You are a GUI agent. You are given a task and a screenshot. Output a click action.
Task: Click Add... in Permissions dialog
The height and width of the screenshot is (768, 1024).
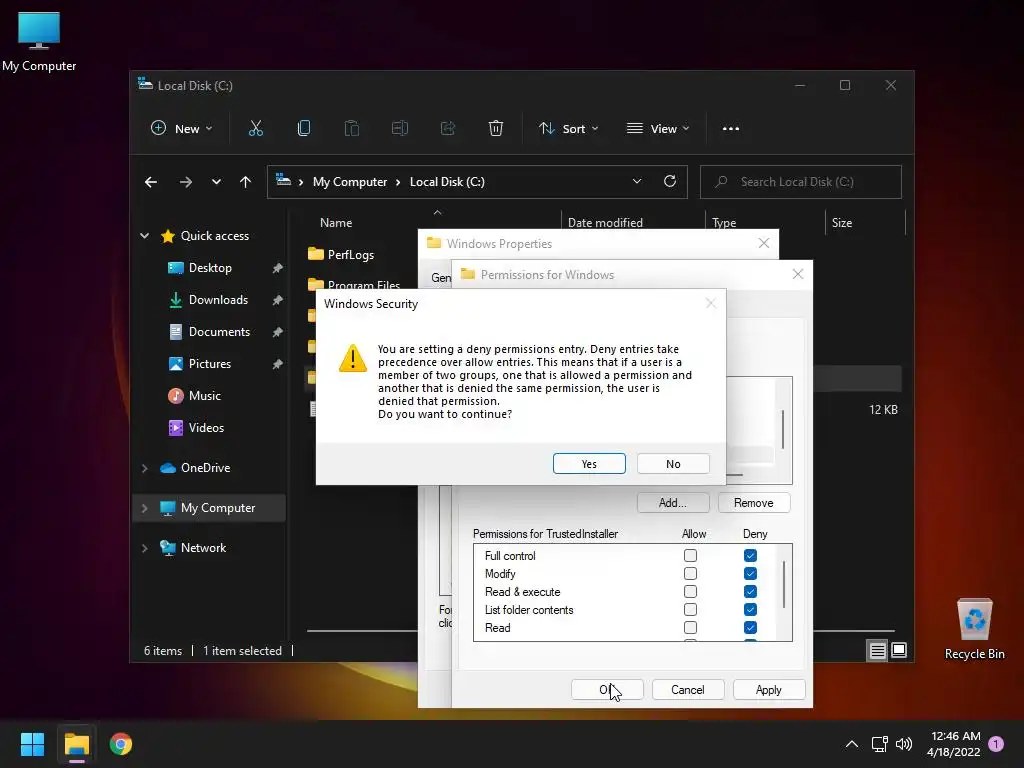point(673,503)
